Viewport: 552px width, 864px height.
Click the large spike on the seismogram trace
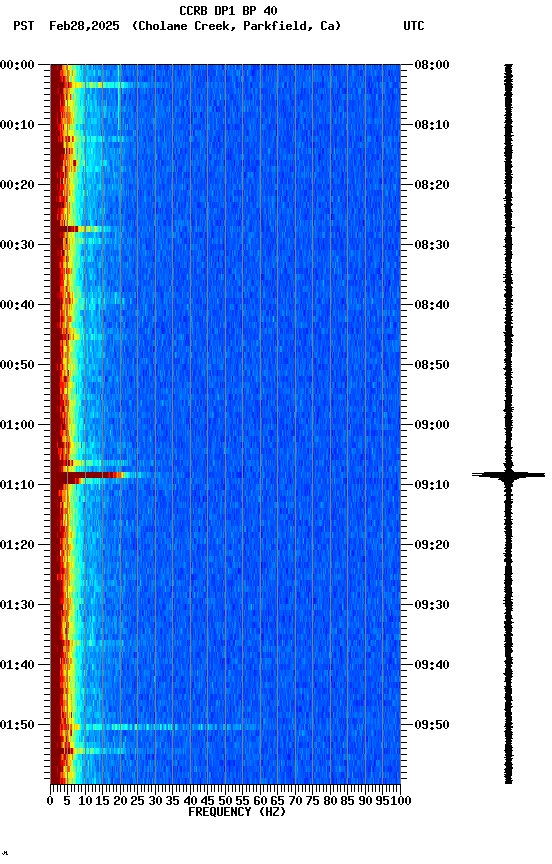click(x=508, y=474)
